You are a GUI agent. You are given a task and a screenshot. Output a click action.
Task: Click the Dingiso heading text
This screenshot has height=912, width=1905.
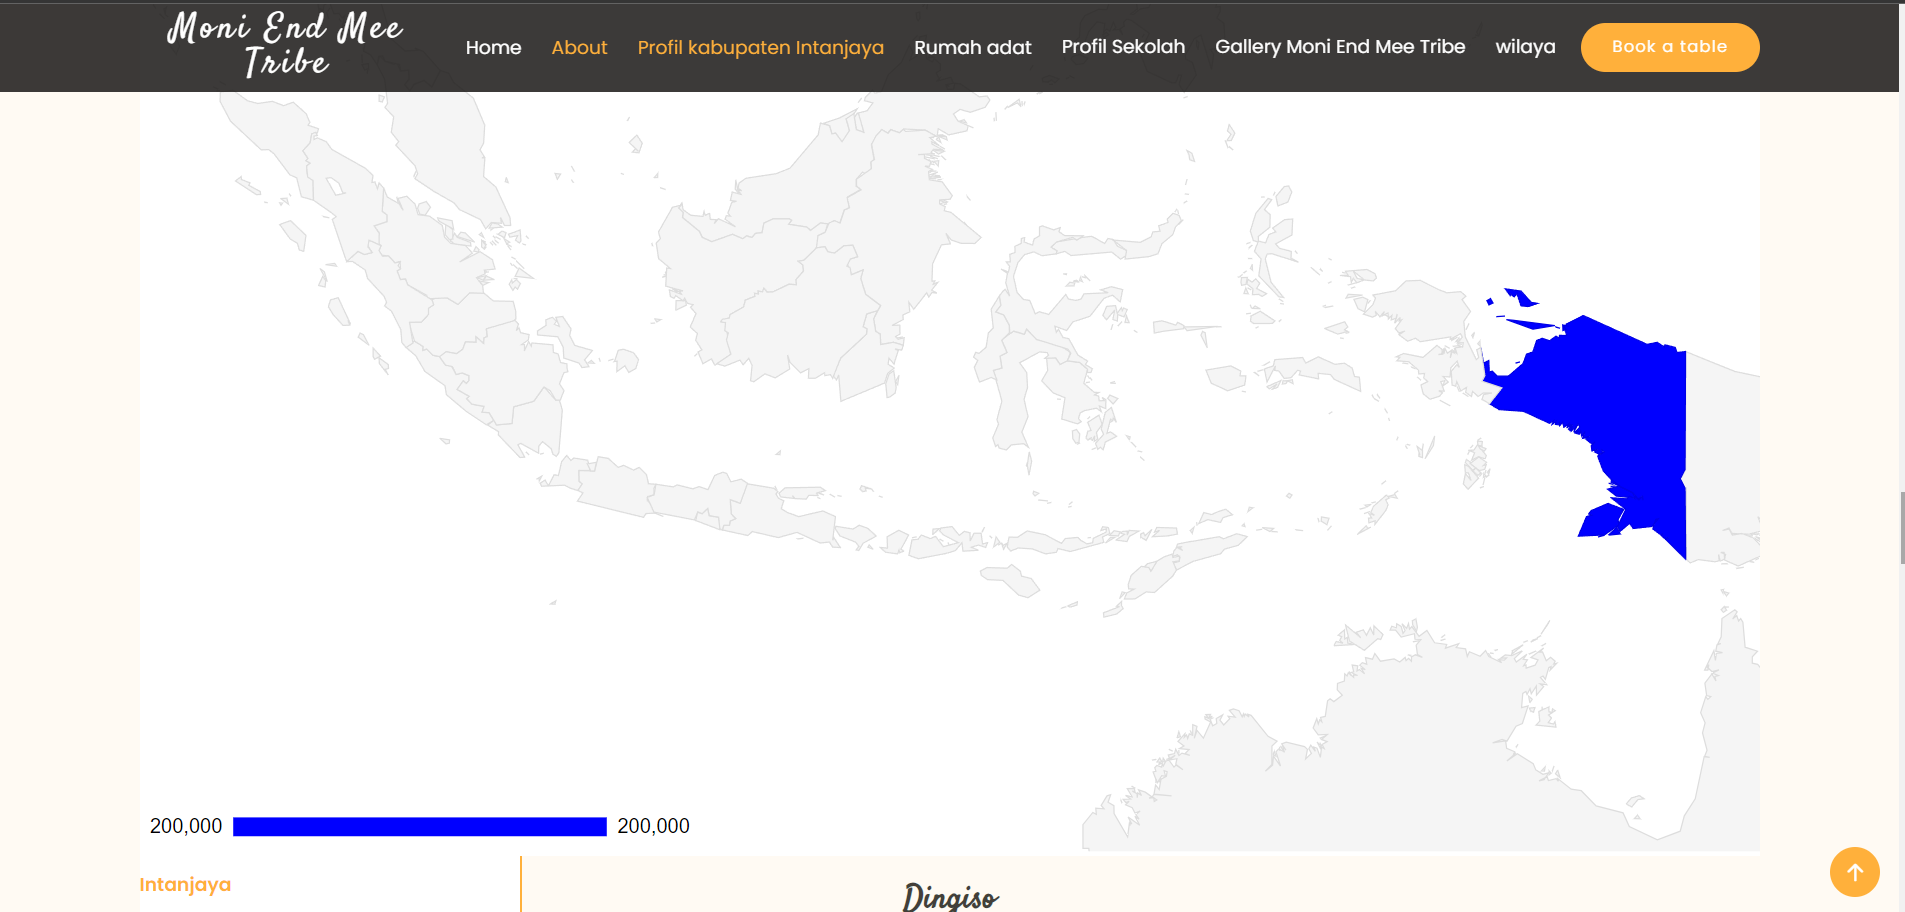[x=950, y=896]
